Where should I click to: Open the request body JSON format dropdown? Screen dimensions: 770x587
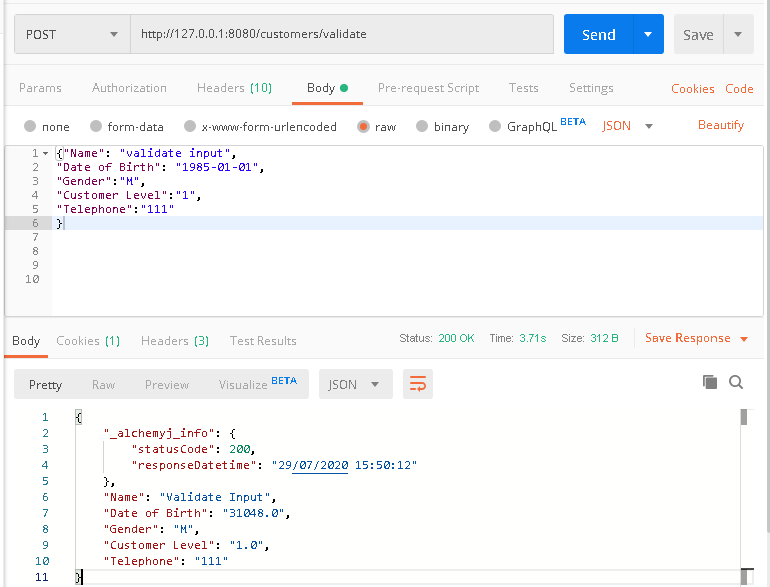(x=628, y=126)
